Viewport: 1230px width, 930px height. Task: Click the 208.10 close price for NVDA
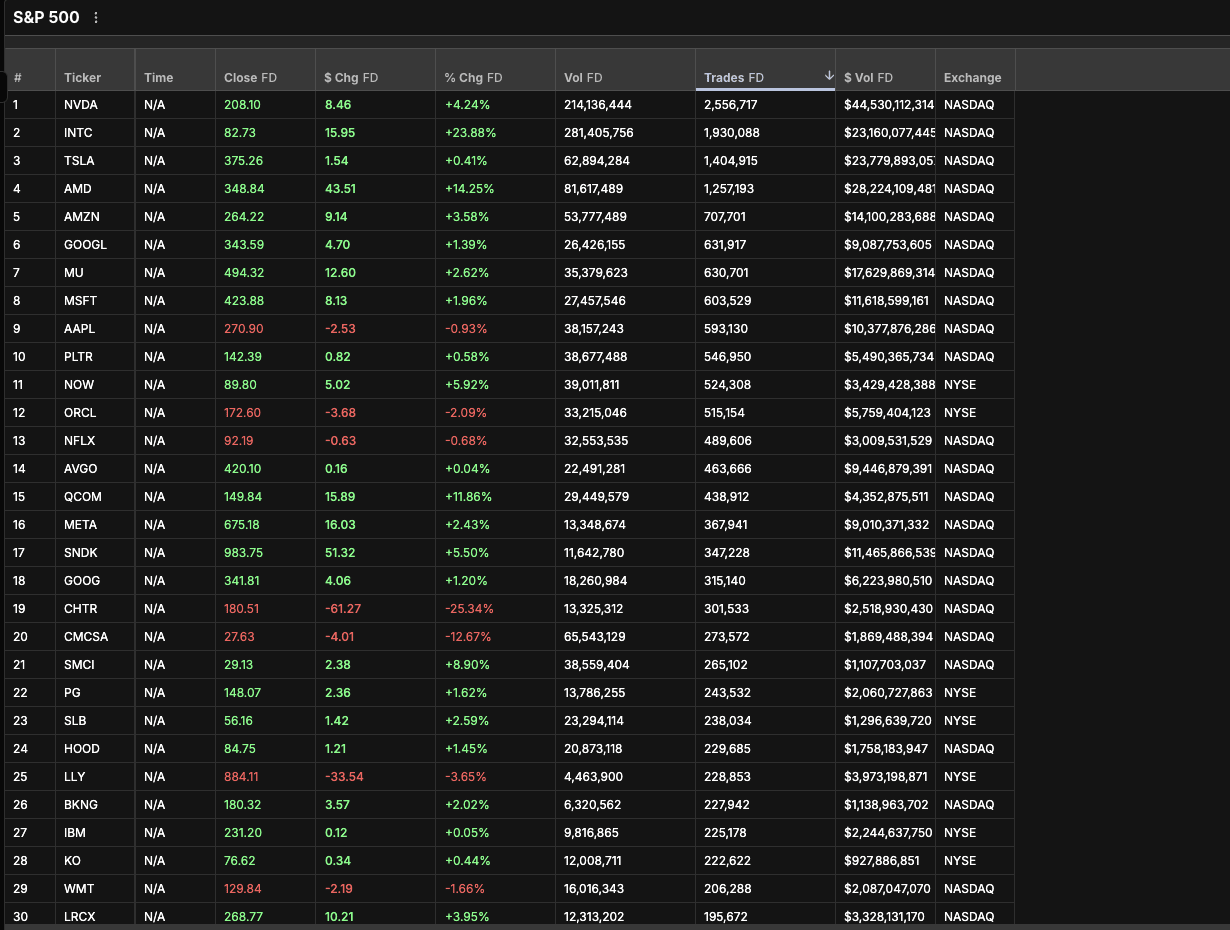[242, 104]
